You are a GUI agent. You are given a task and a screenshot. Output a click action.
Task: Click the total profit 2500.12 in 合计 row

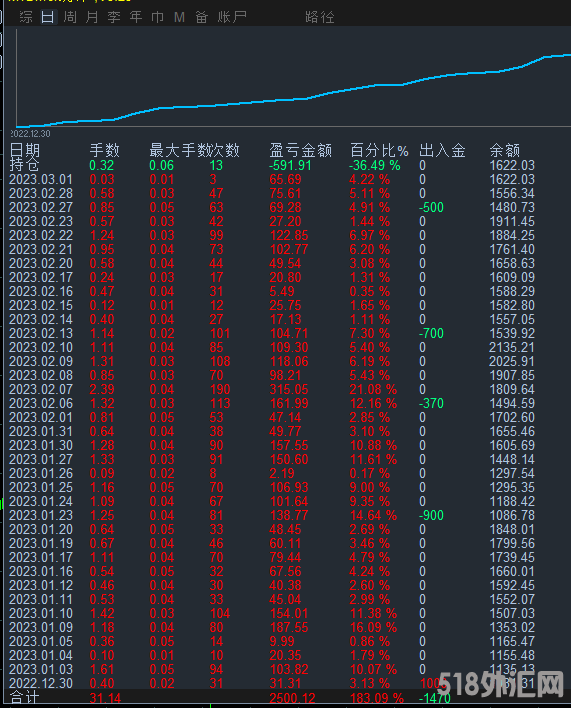coord(292,699)
